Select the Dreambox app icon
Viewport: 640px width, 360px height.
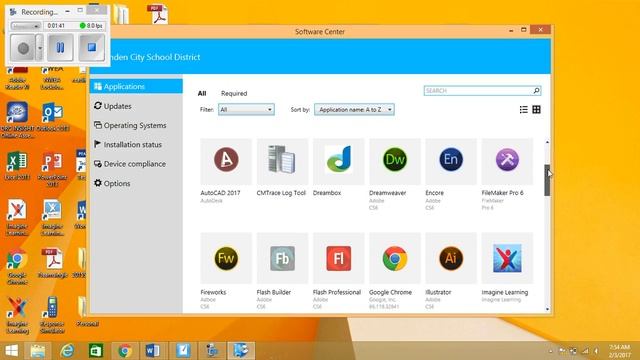(338, 161)
